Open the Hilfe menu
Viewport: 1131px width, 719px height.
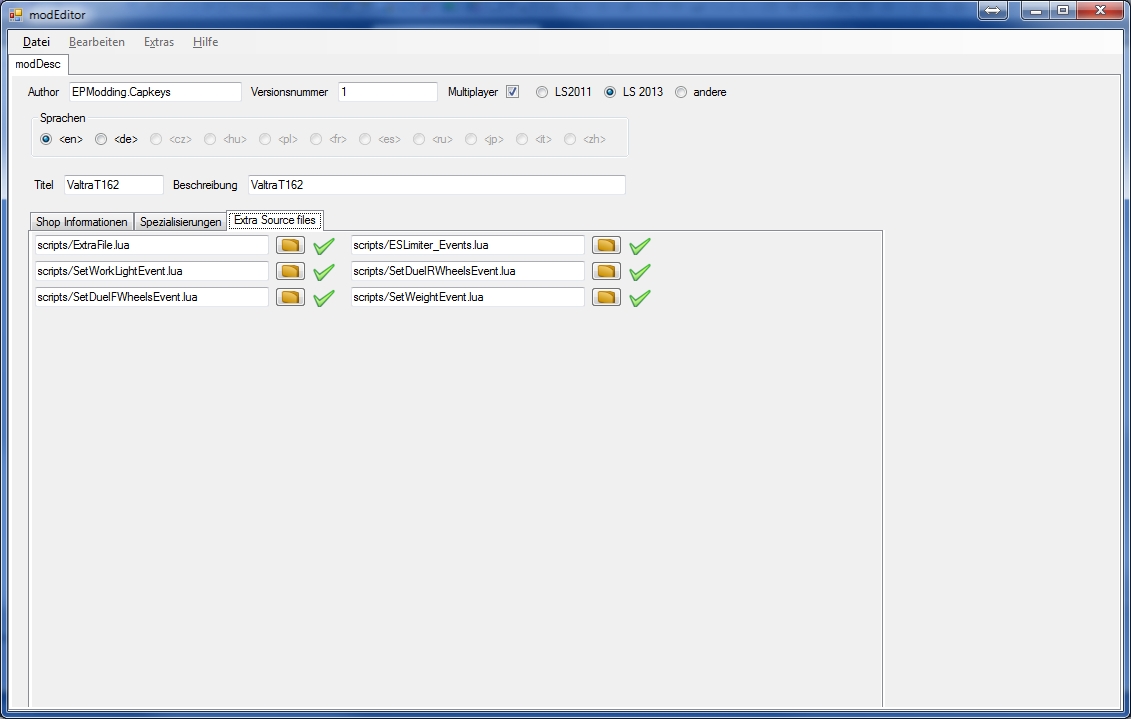206,42
